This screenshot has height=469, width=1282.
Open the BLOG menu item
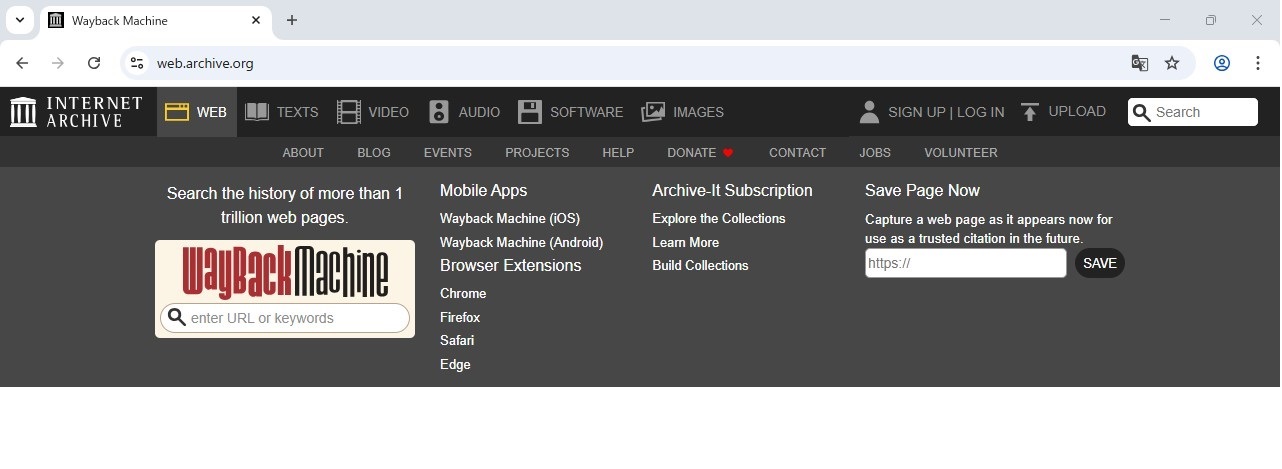click(374, 153)
